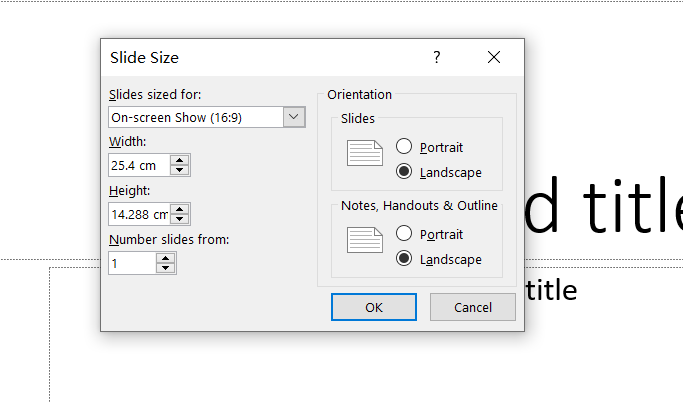Image resolution: width=683 pixels, height=402 pixels.
Task: Increase Width with up spinner arrow
Action: pos(179,160)
